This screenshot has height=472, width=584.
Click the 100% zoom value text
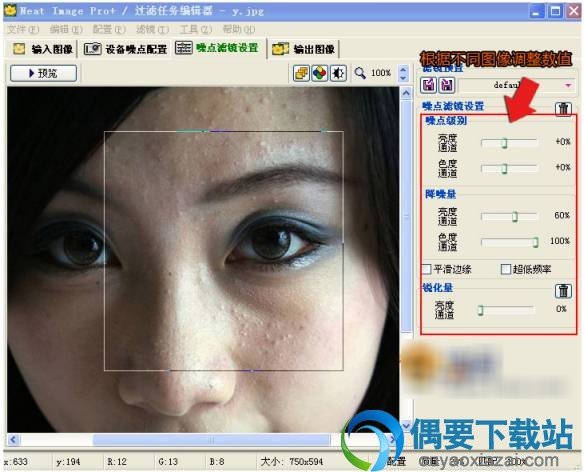pyautogui.click(x=381, y=73)
